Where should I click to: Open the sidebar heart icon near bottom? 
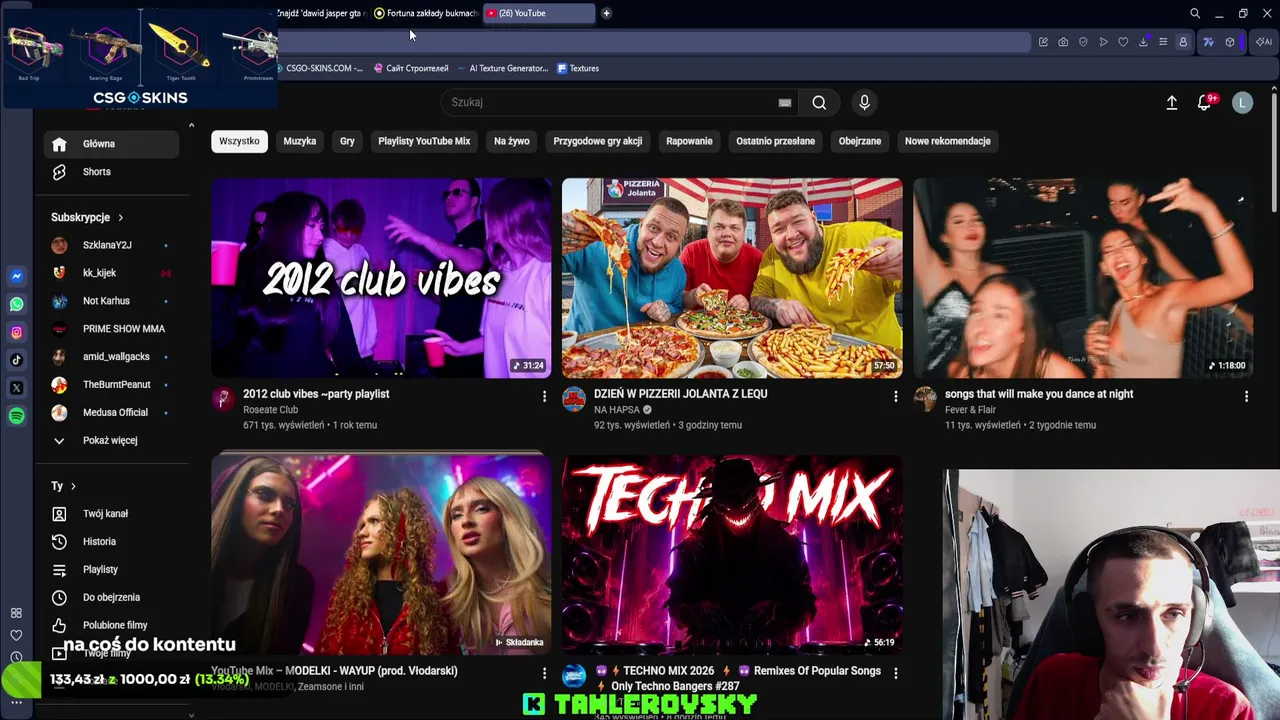(16, 635)
